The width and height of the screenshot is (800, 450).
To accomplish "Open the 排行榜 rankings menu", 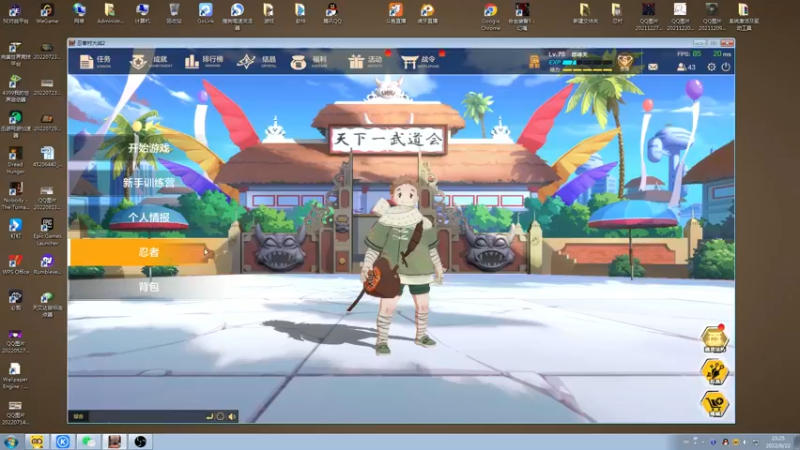I will click(204, 62).
